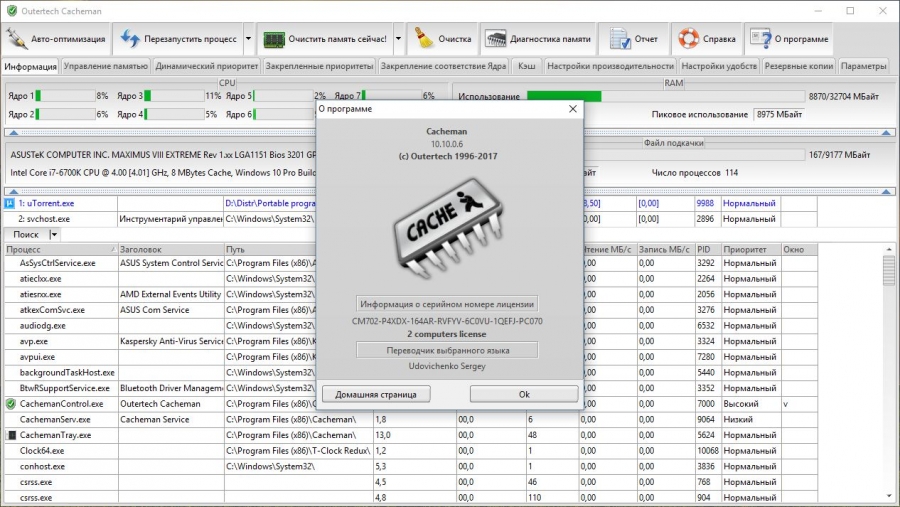
Task: Click the Авто-оптимизация wand icon
Action: pos(16,39)
